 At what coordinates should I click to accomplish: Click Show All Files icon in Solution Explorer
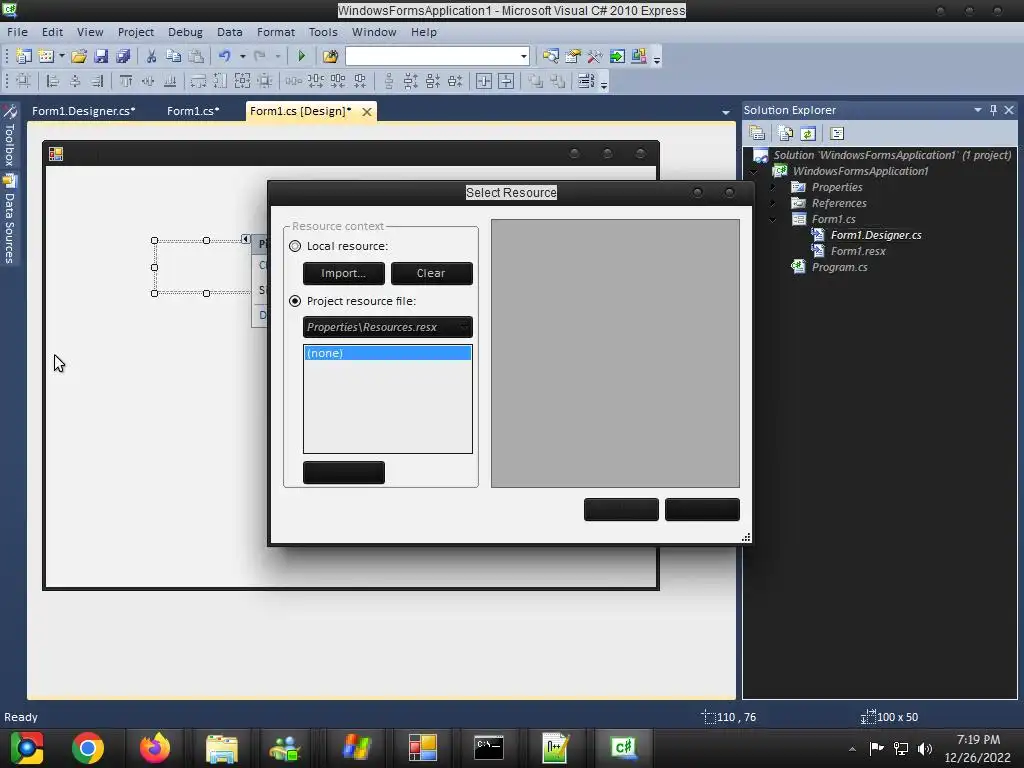786,133
